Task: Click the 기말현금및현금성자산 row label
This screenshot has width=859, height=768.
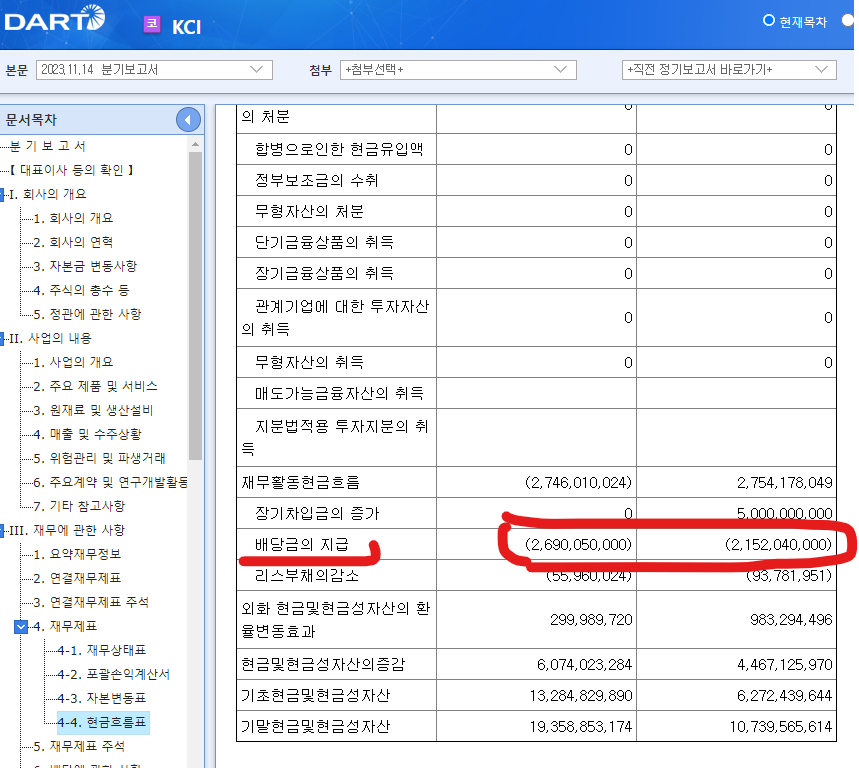Action: point(316,727)
